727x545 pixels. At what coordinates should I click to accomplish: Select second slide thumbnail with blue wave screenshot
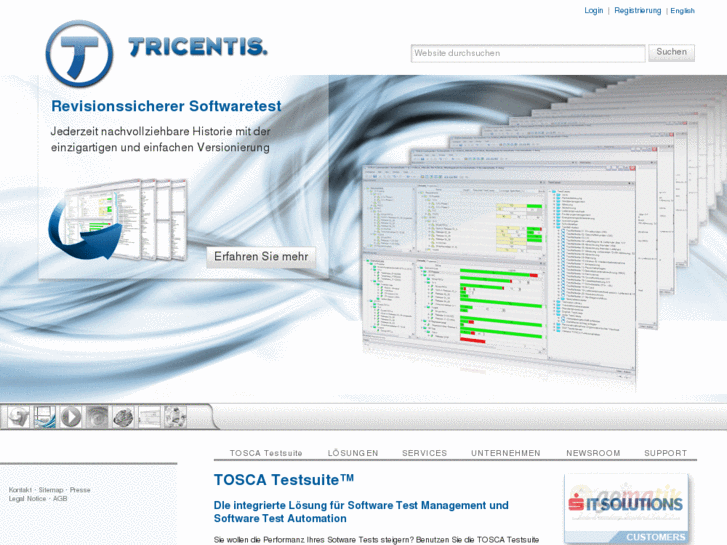click(45, 417)
